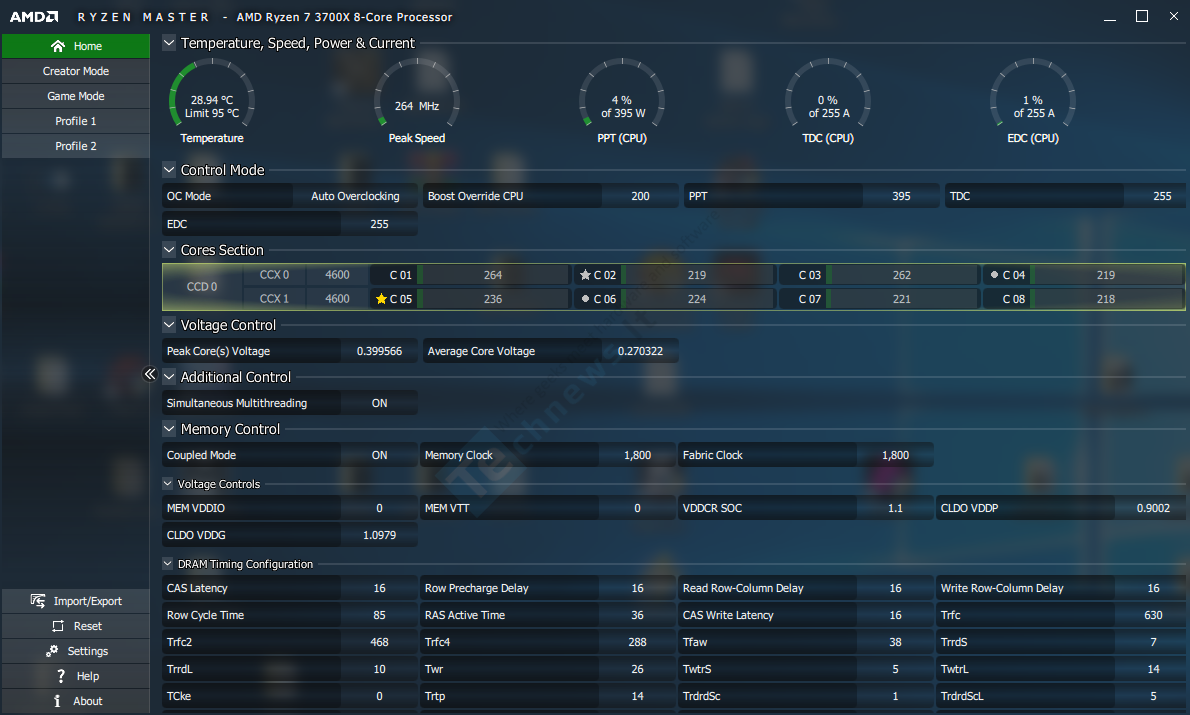This screenshot has width=1190, height=715.
Task: Click the Import/Export icon
Action: tap(38, 601)
